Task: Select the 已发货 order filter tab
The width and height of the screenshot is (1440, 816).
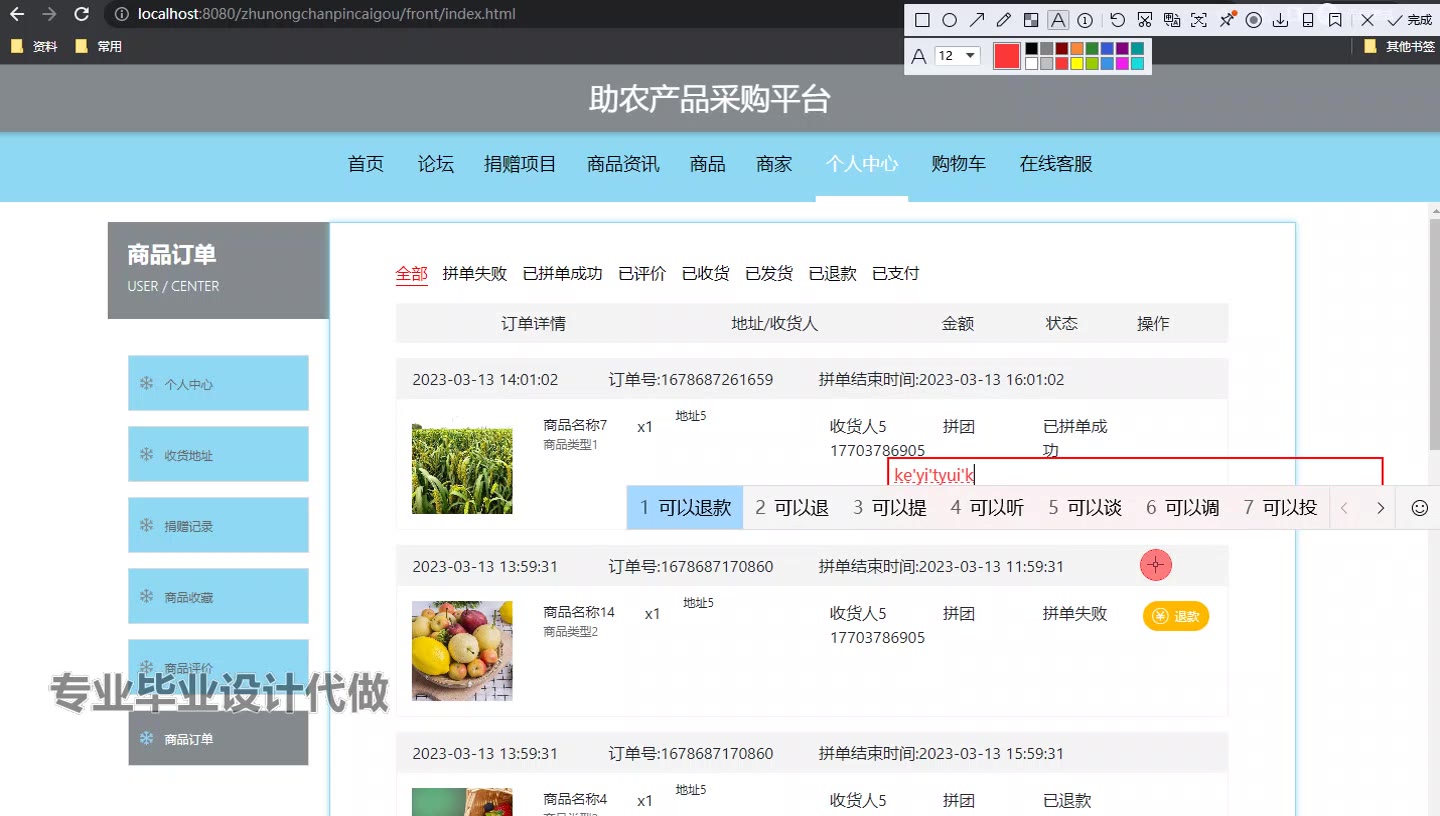Action: point(769,273)
